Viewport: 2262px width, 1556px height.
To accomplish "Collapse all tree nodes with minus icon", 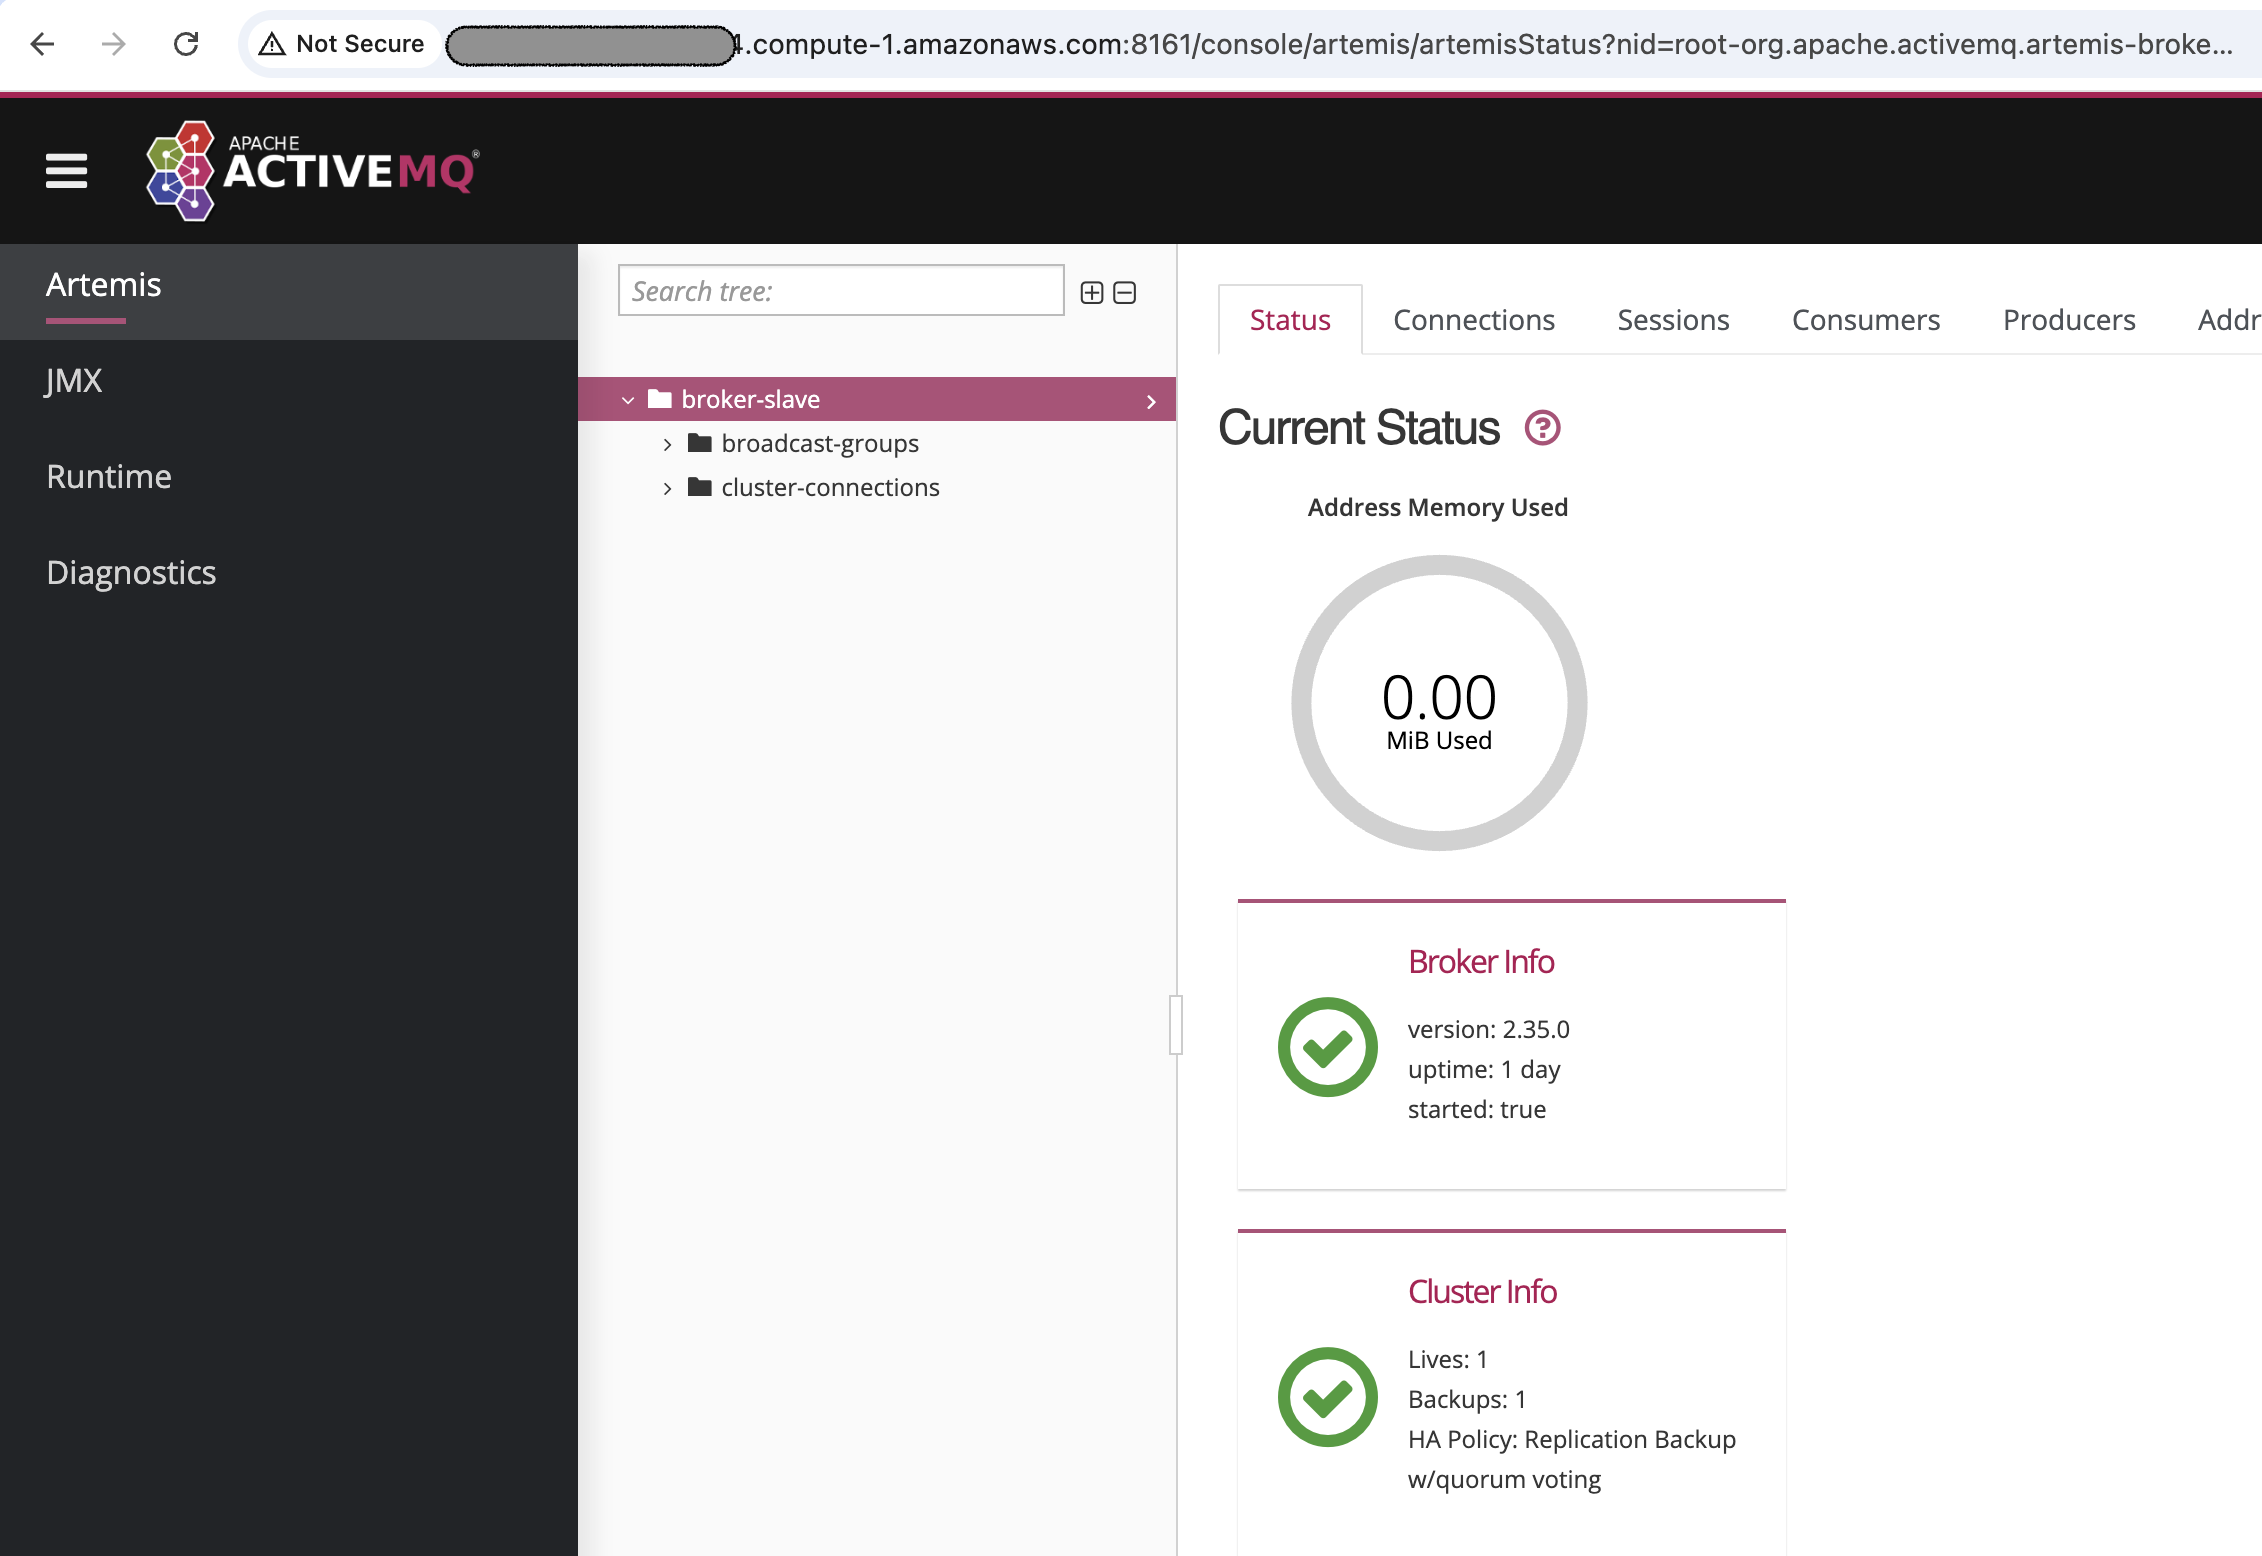I will pos(1125,293).
